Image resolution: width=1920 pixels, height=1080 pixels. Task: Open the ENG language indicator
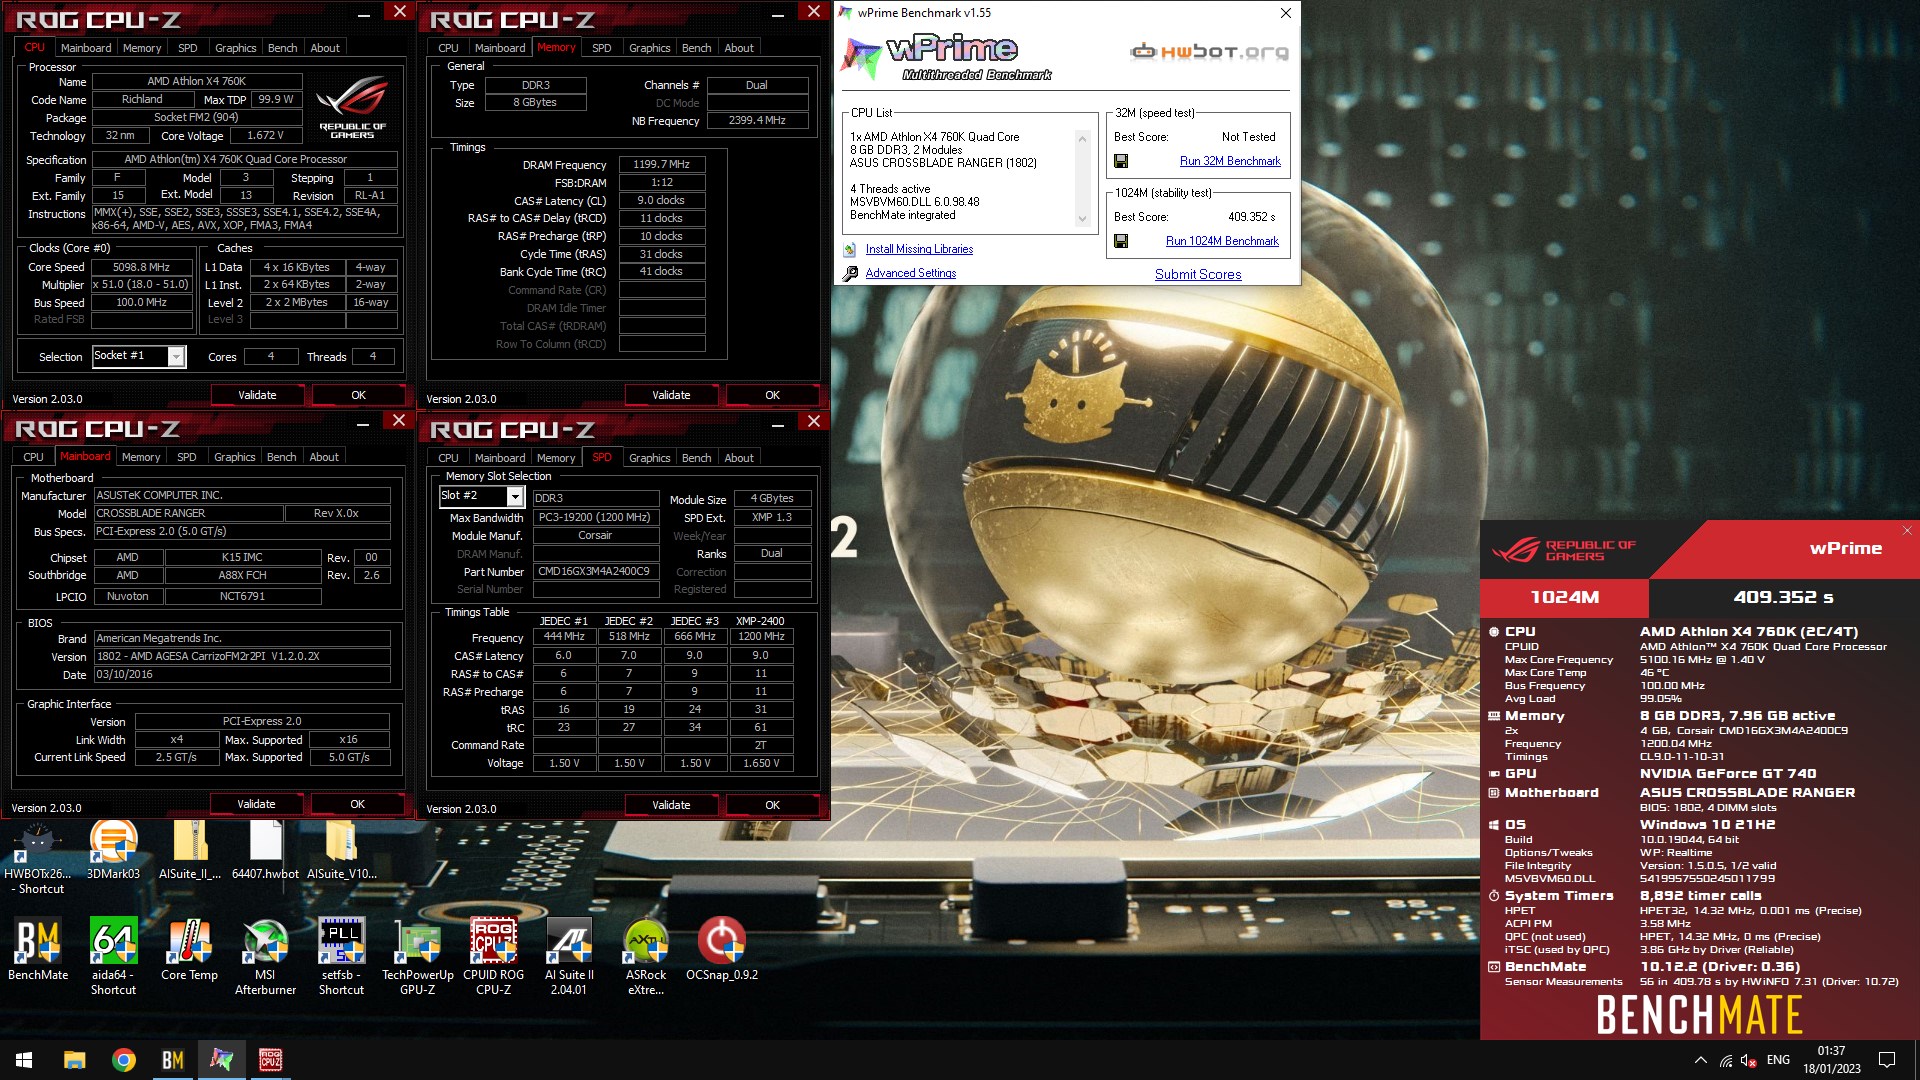click(x=1778, y=1060)
